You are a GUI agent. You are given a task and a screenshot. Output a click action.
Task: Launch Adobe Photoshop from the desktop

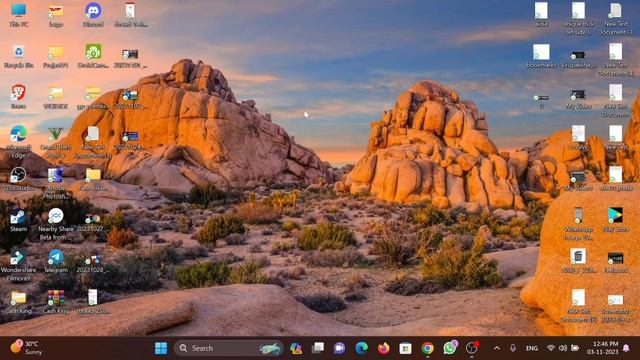point(56,183)
